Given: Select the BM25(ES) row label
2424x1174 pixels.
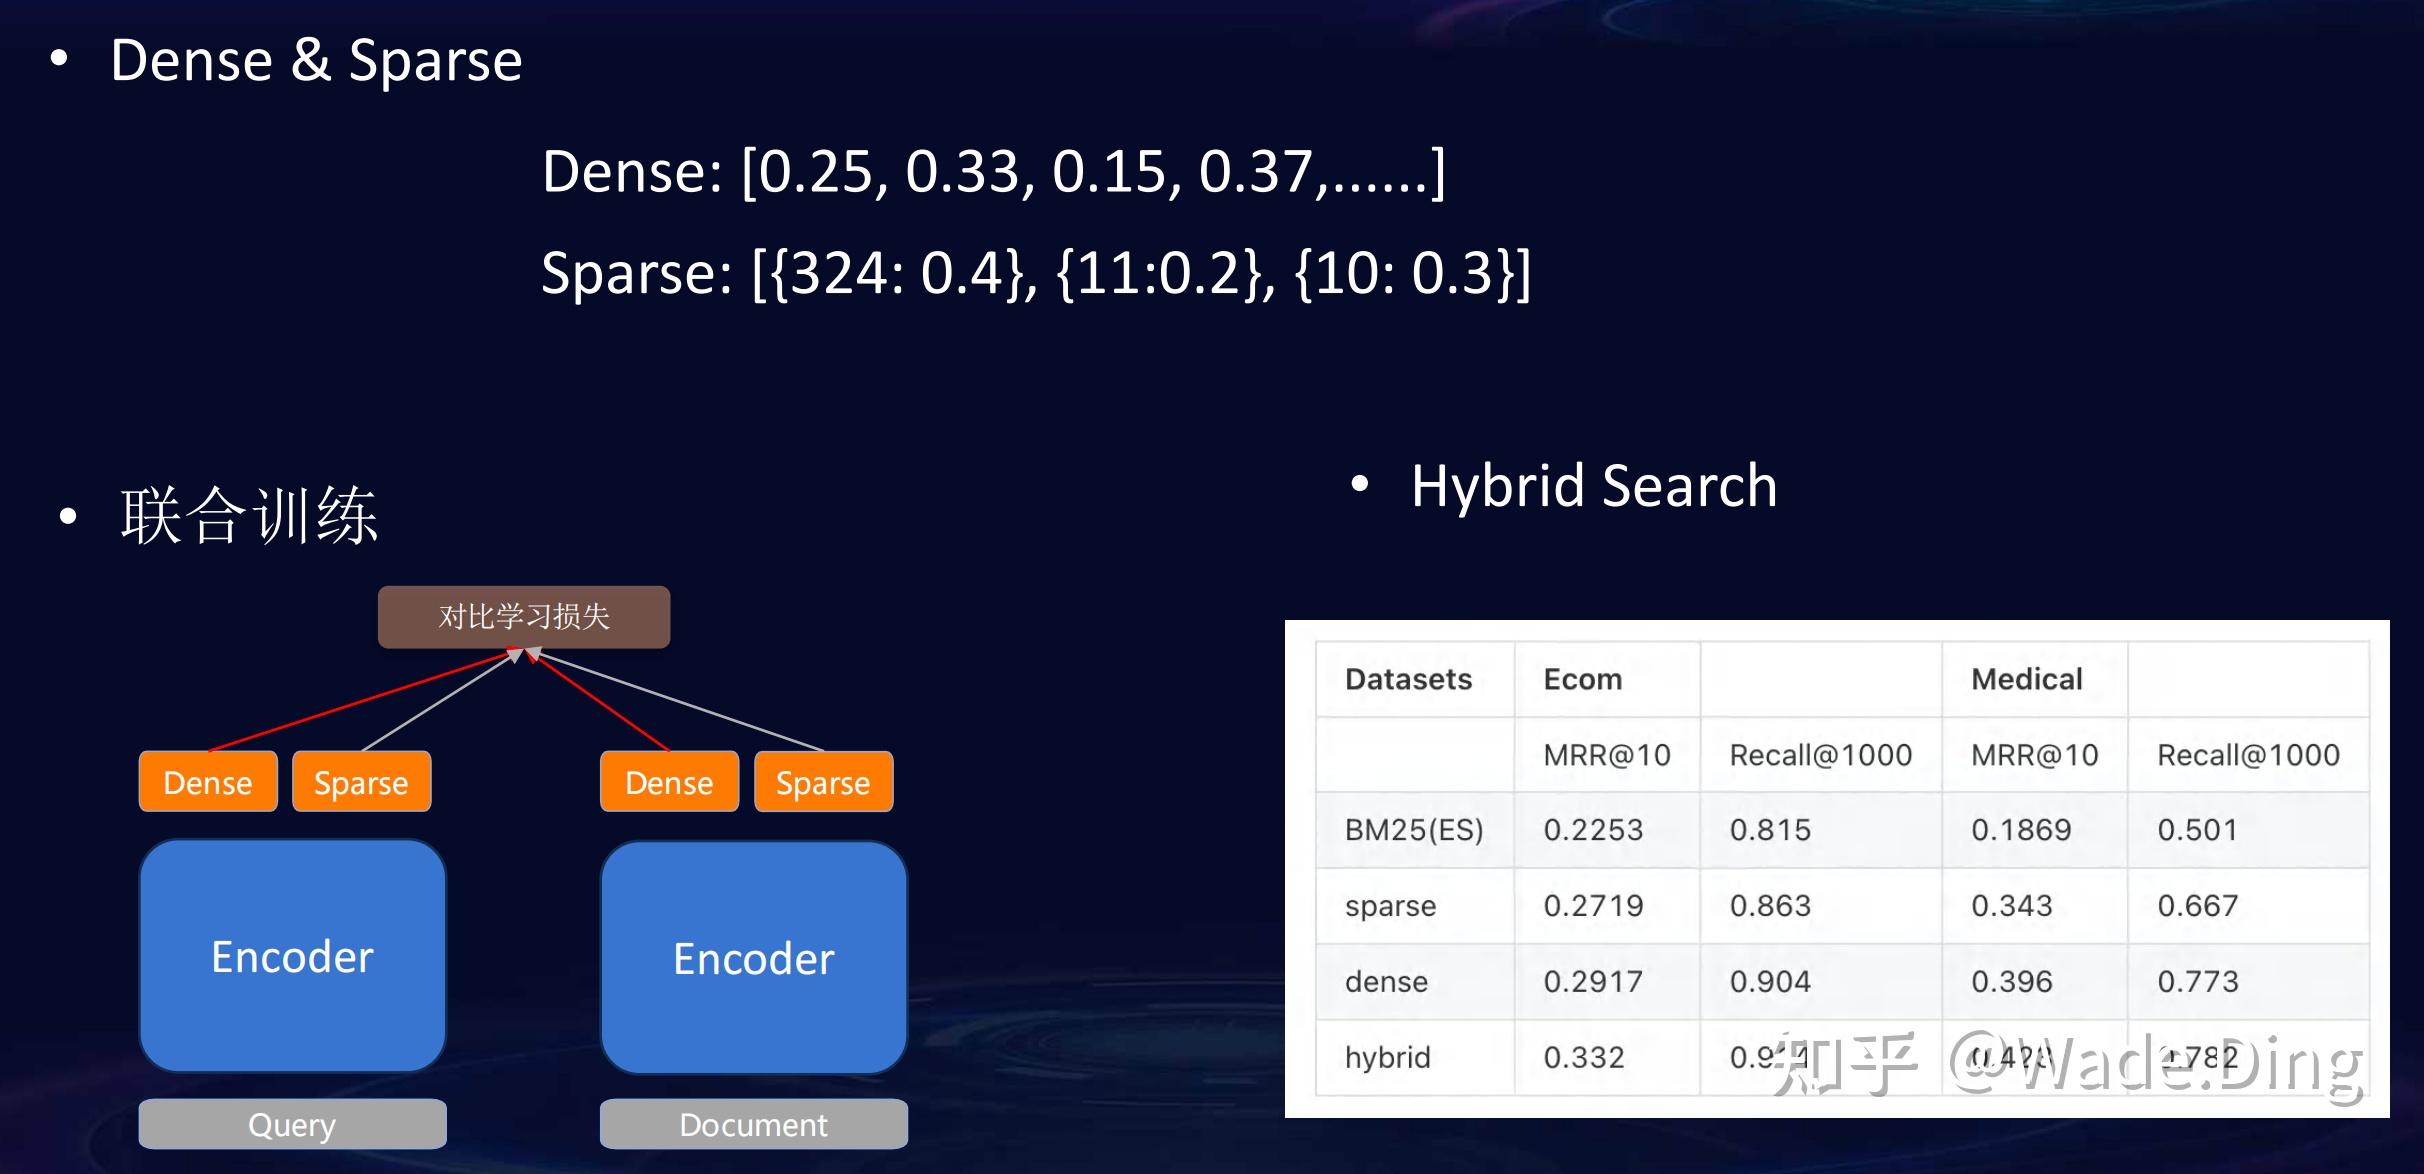Looking at the screenshot, I should coord(1413,830).
